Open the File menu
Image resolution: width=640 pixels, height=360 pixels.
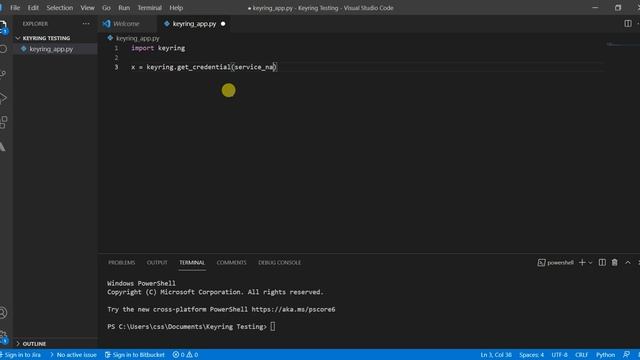15,8
